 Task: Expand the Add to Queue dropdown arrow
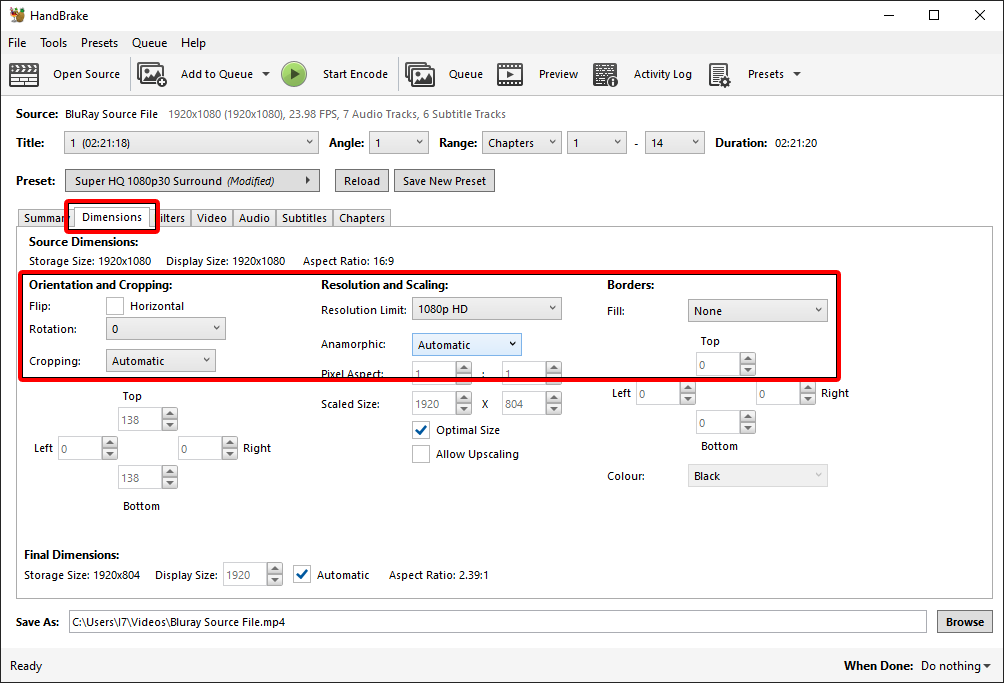[266, 74]
